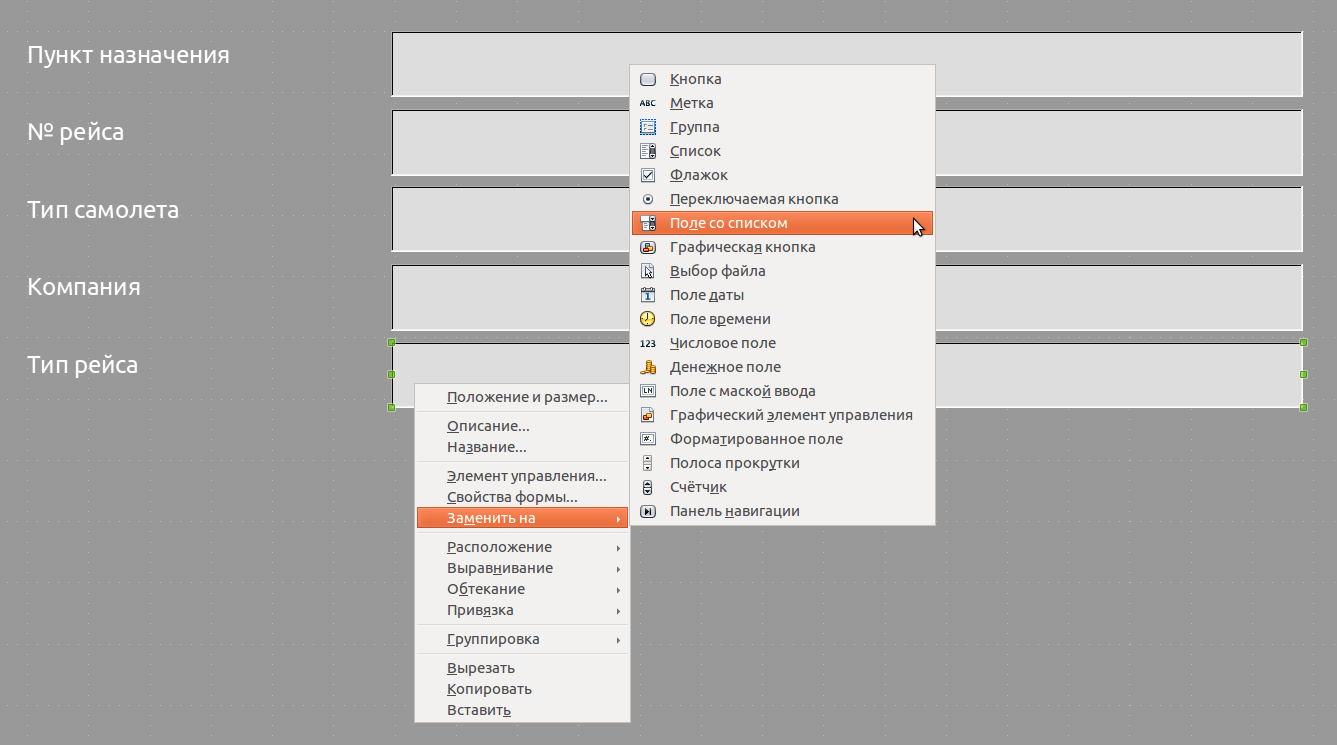
Task: Select the Тип рейса label
Action: tap(83, 365)
